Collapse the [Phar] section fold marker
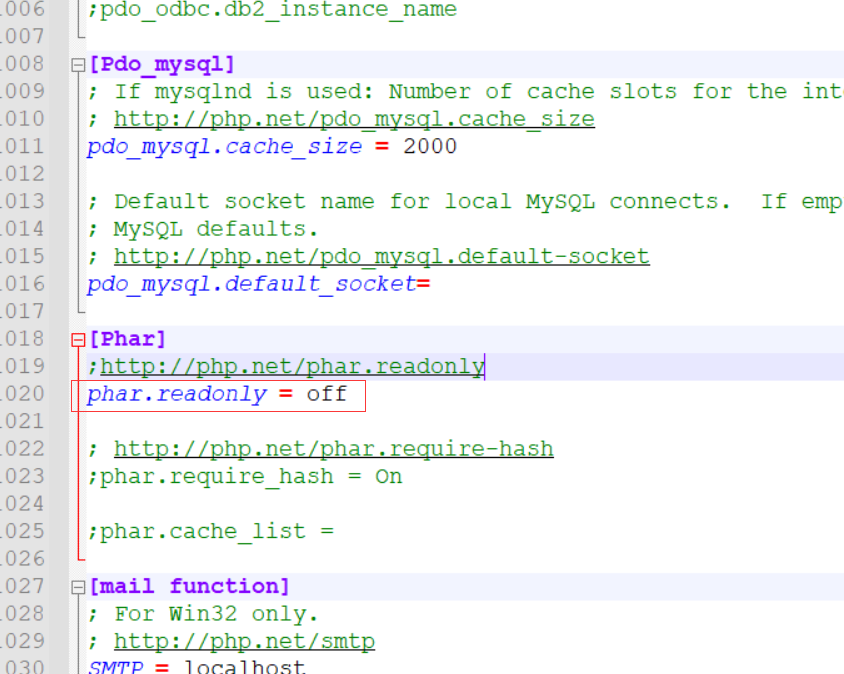This screenshot has width=844, height=674. [x=78, y=339]
